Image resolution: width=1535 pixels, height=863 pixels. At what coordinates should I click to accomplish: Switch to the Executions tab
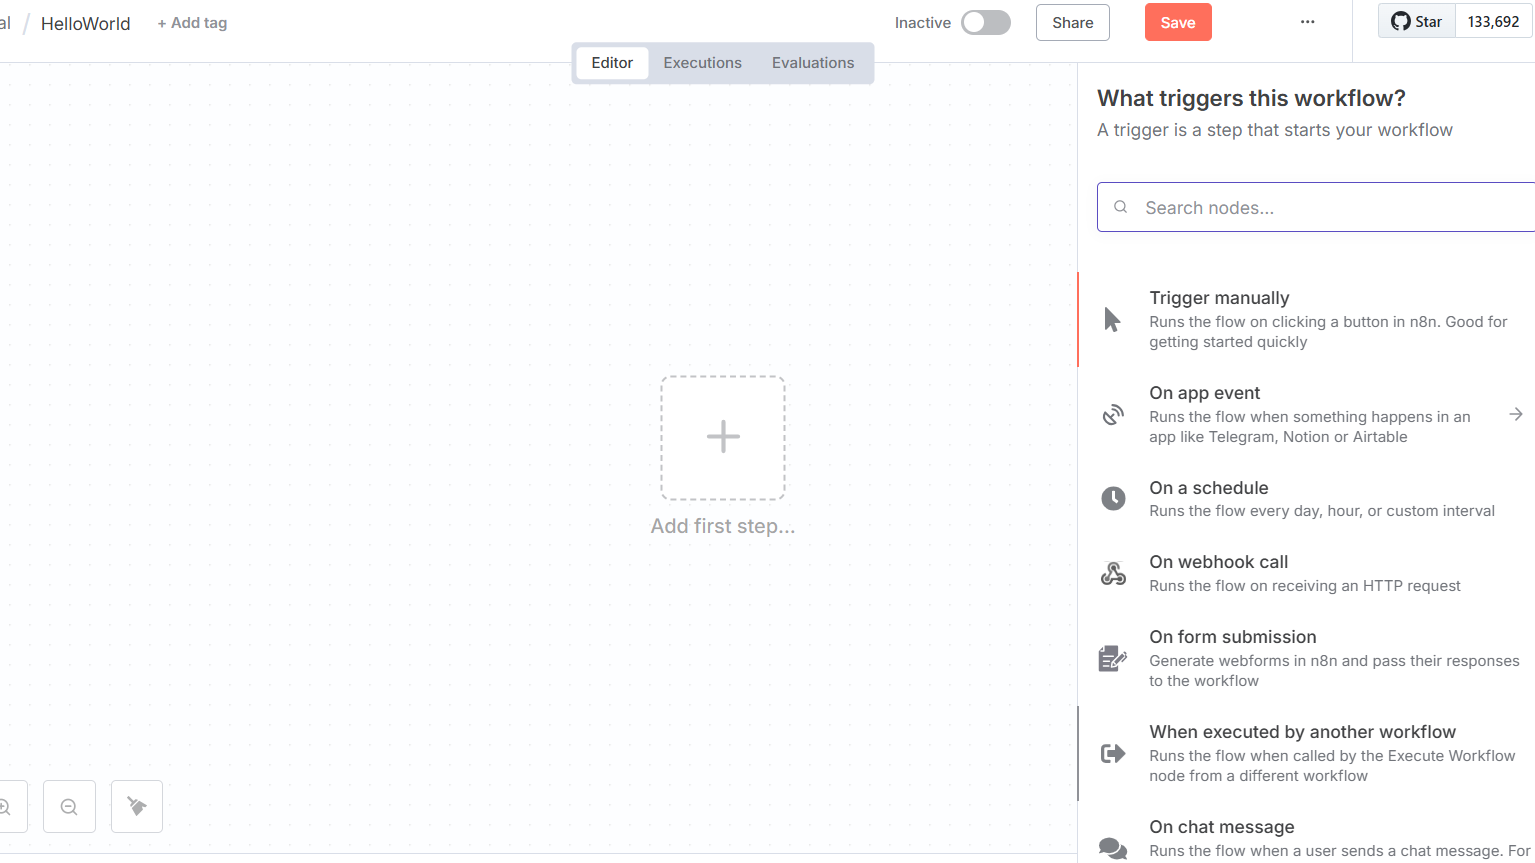click(x=702, y=63)
